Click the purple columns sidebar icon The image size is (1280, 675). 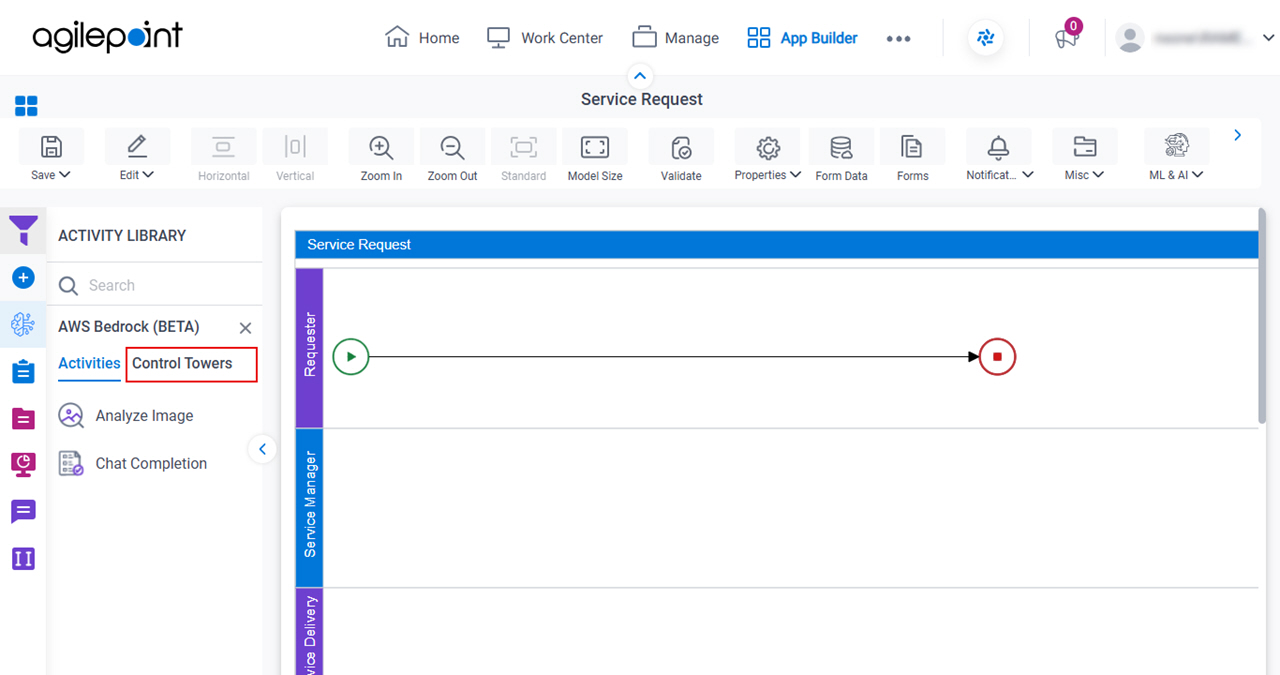pyautogui.click(x=23, y=559)
